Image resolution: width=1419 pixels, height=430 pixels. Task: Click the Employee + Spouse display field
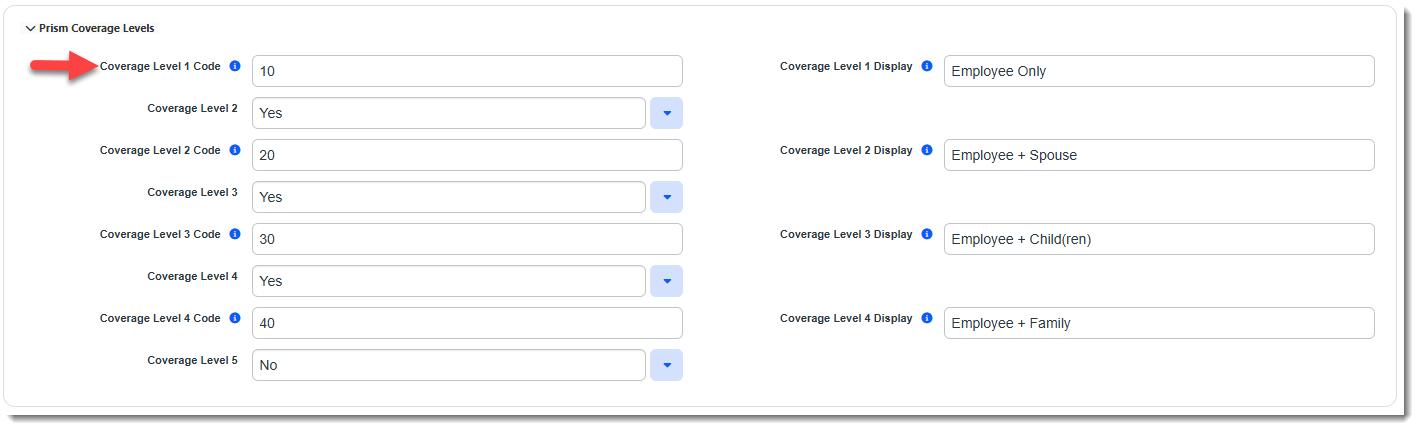point(1159,155)
